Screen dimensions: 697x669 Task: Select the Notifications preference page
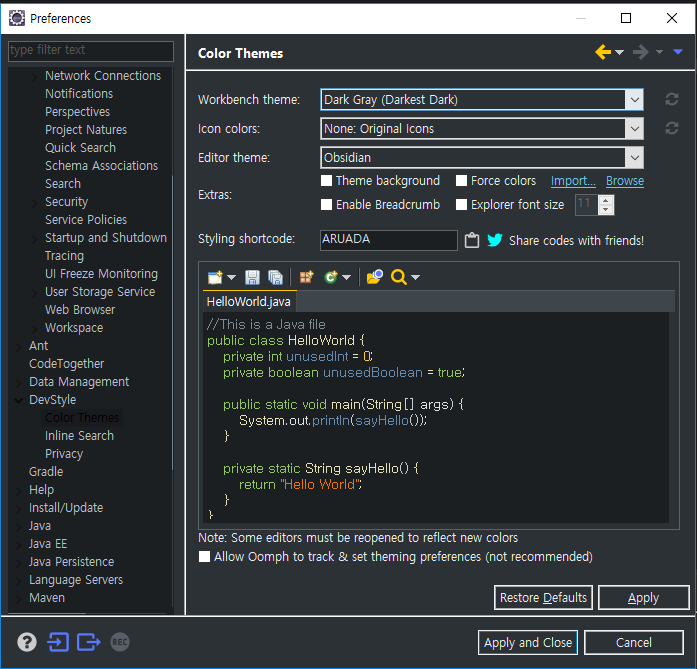79,93
